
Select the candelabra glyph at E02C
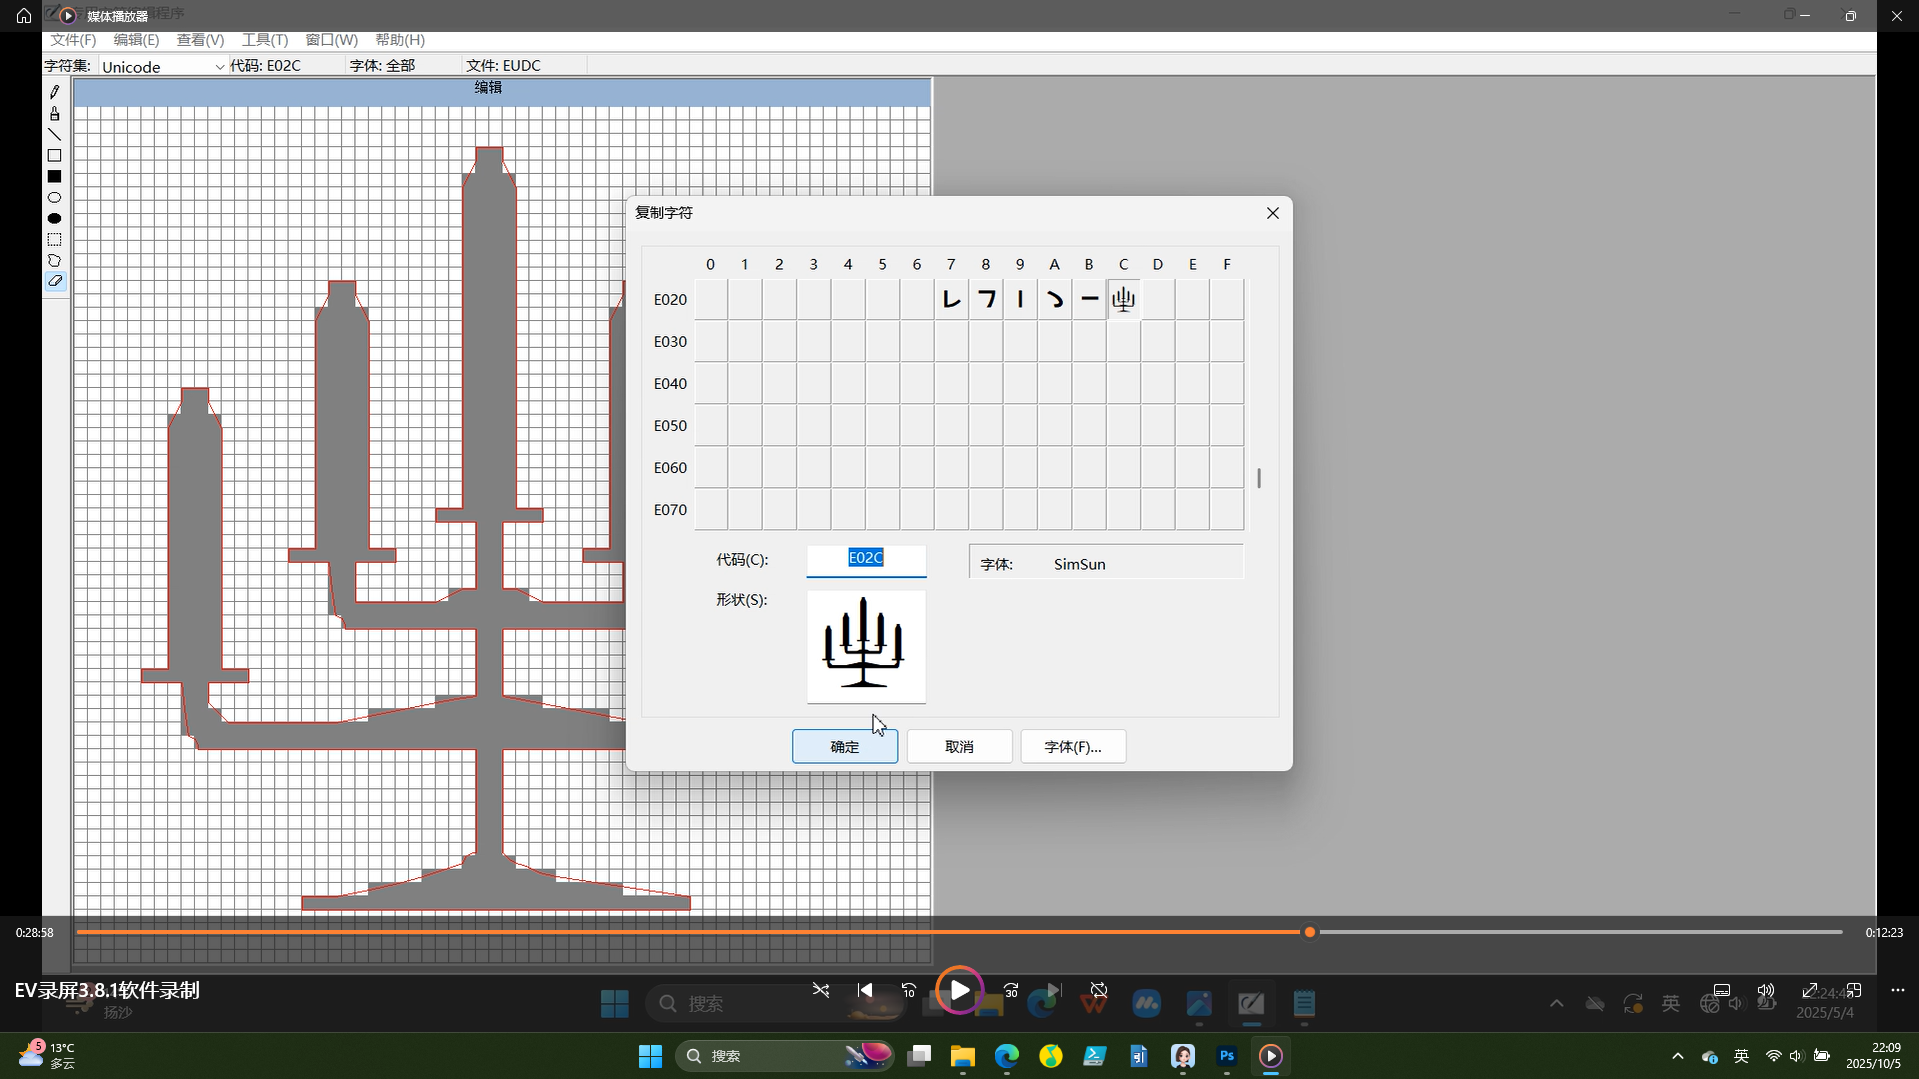pyautogui.click(x=1124, y=299)
